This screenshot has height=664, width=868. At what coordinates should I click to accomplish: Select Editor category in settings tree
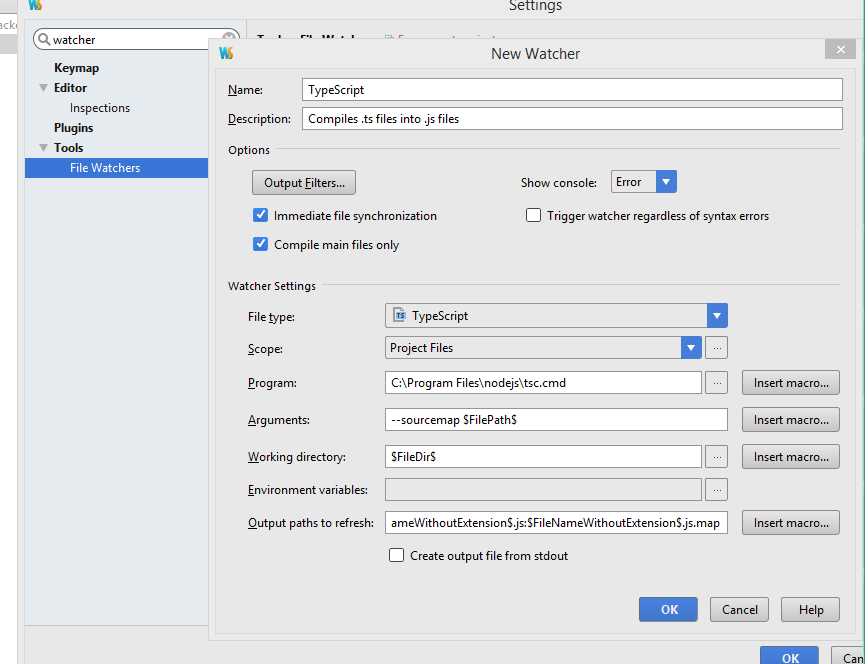tap(70, 88)
